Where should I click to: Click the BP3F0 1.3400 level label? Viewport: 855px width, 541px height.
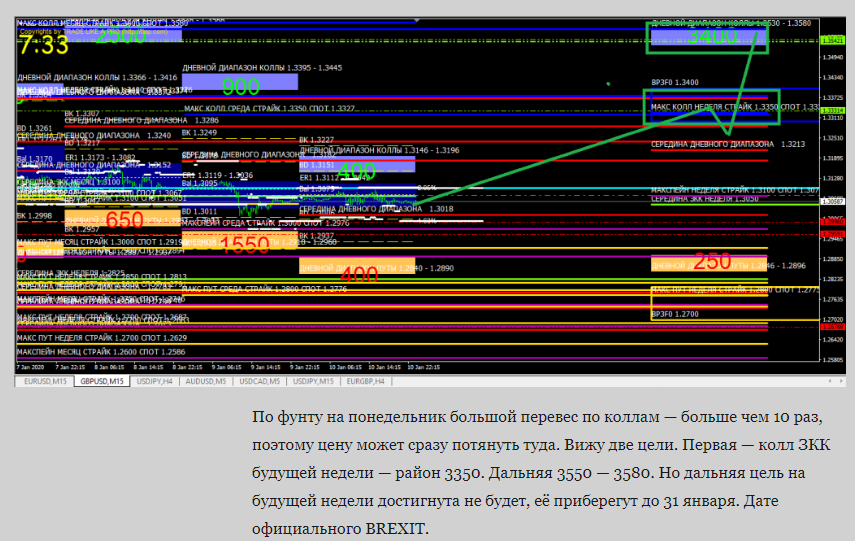tap(675, 82)
